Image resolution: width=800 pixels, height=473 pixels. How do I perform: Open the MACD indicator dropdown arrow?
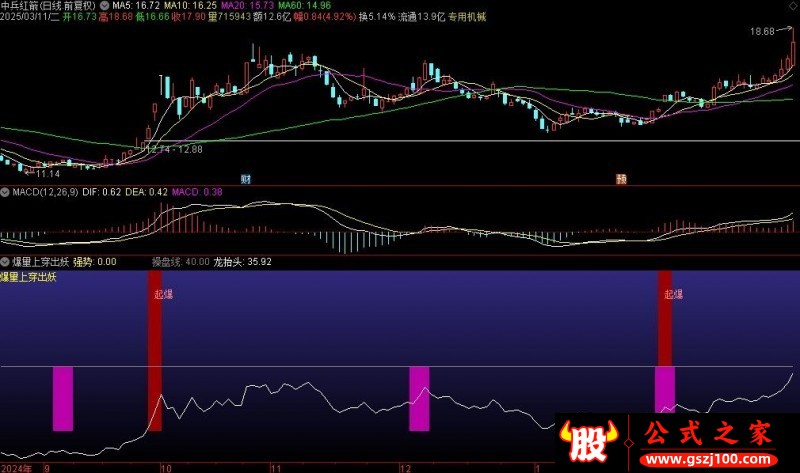(5, 192)
